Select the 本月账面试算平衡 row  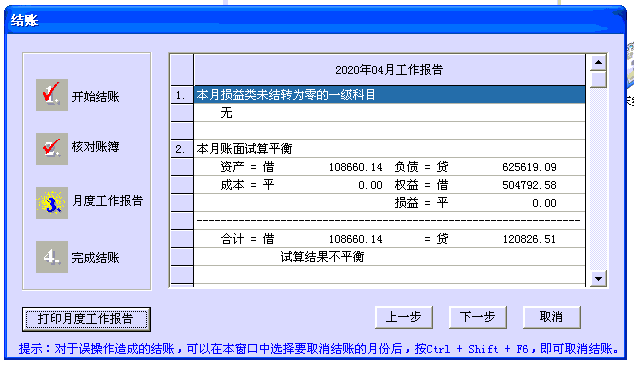pos(389,149)
